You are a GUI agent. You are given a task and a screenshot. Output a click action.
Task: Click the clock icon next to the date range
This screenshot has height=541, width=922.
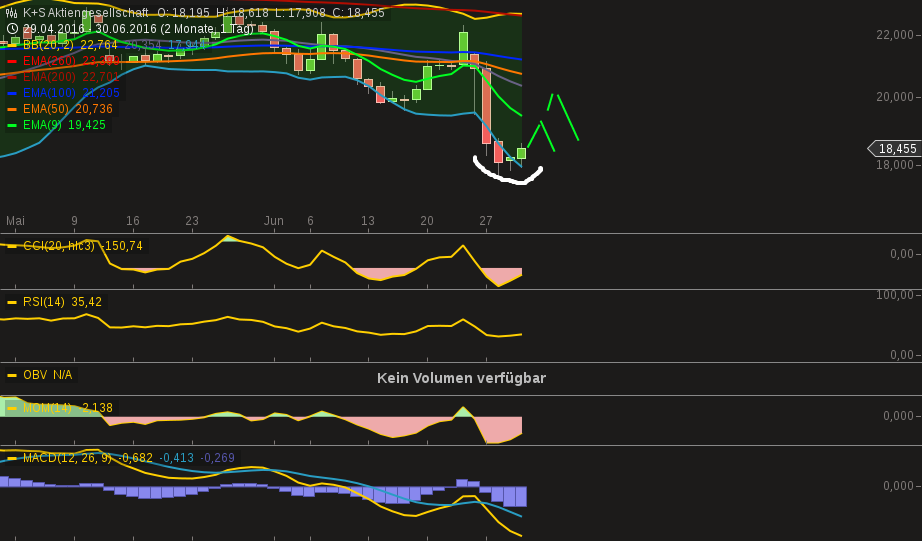[12, 29]
